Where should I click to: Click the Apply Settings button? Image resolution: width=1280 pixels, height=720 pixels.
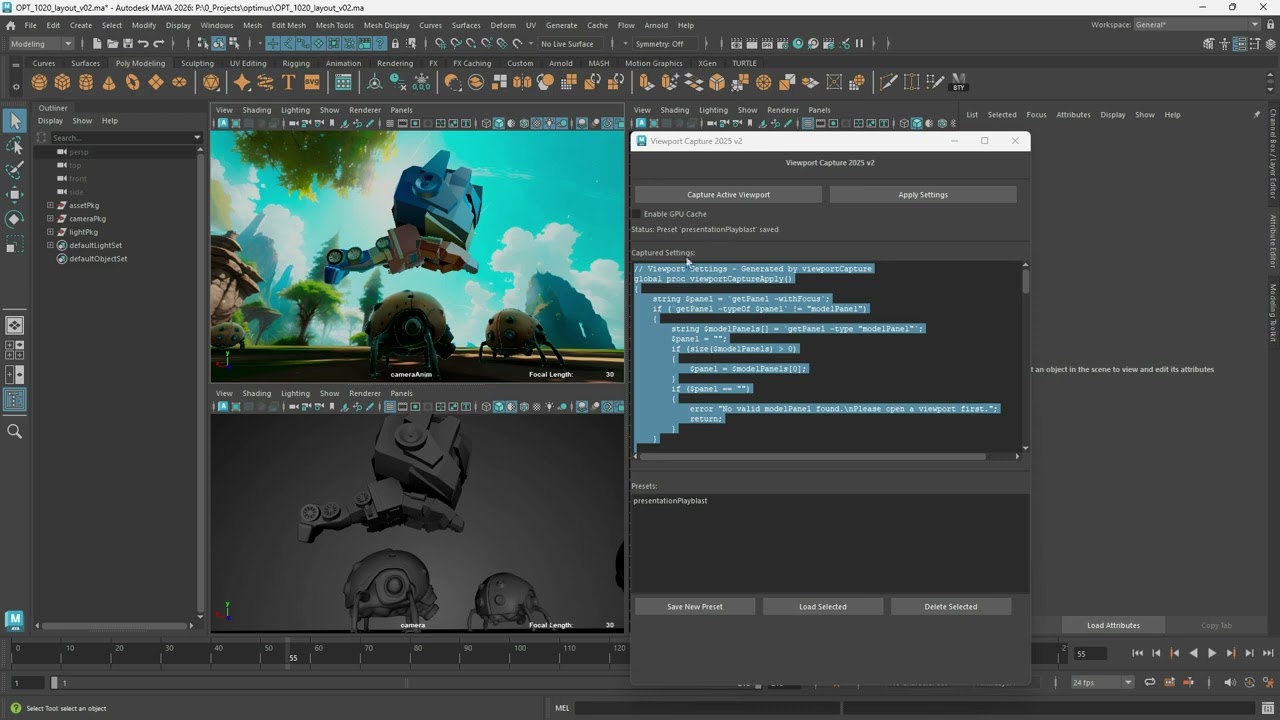click(x=923, y=194)
